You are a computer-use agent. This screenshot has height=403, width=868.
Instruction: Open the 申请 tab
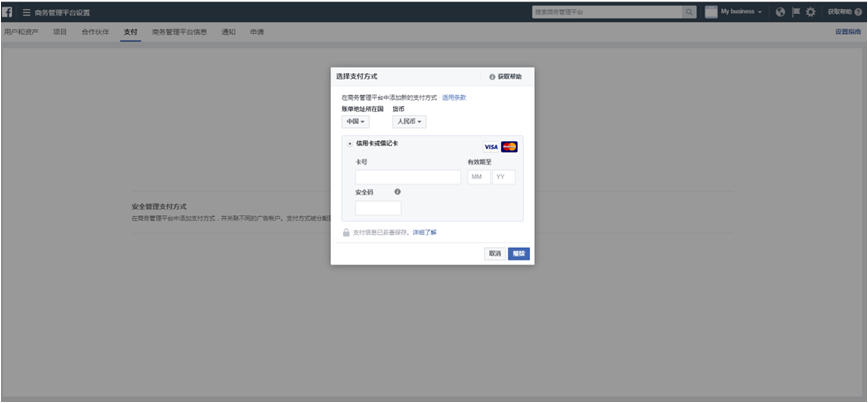(x=257, y=32)
